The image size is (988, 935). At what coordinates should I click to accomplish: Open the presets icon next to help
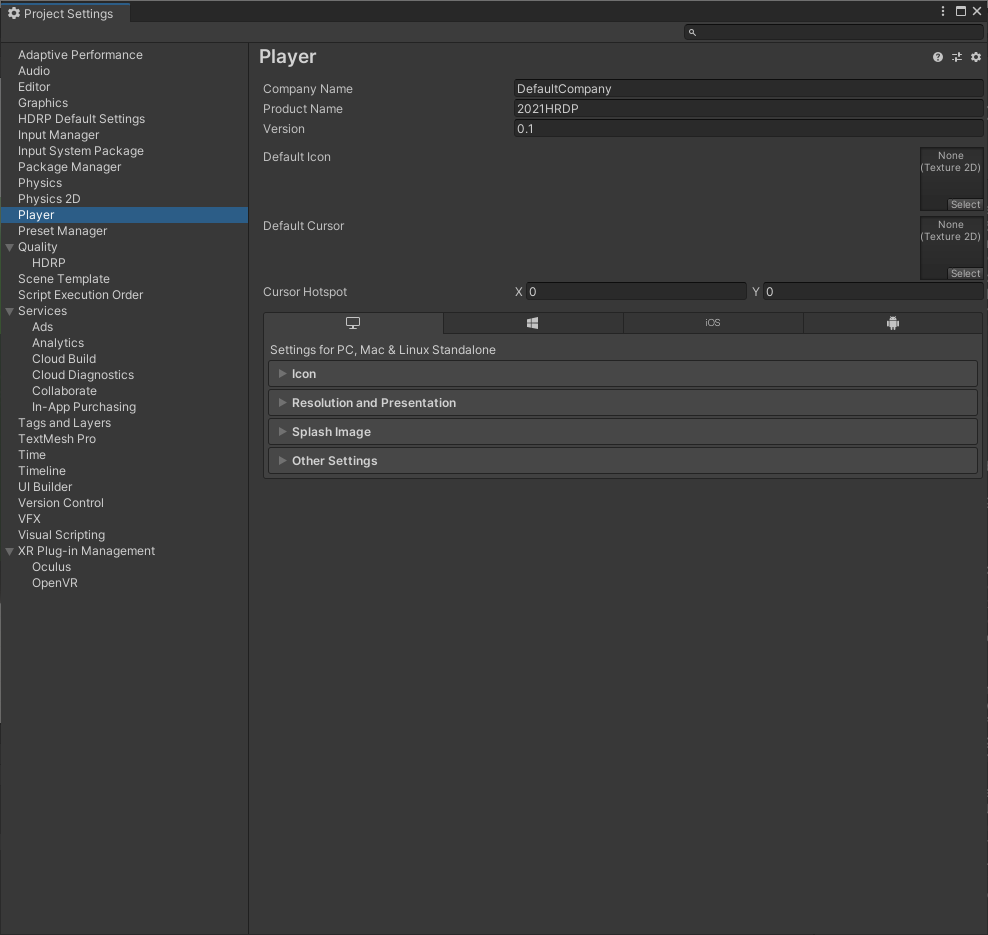tap(956, 57)
